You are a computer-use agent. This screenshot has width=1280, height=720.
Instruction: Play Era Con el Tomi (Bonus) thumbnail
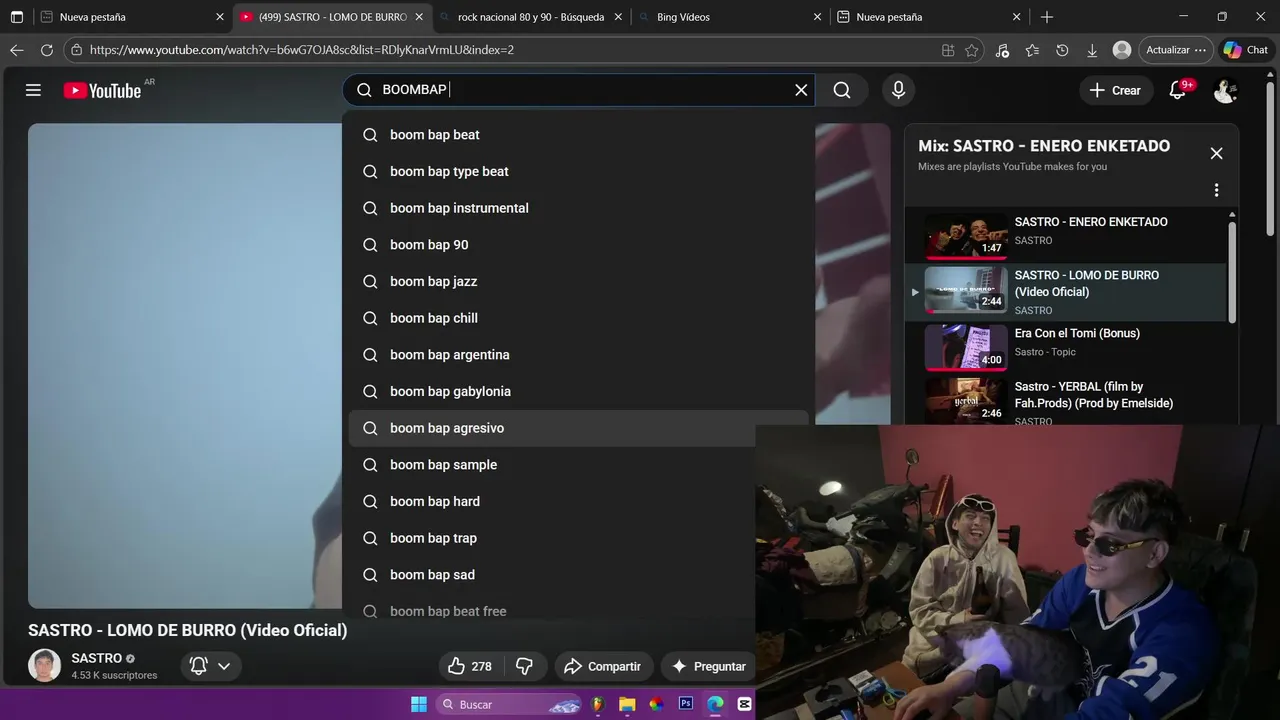click(965, 348)
